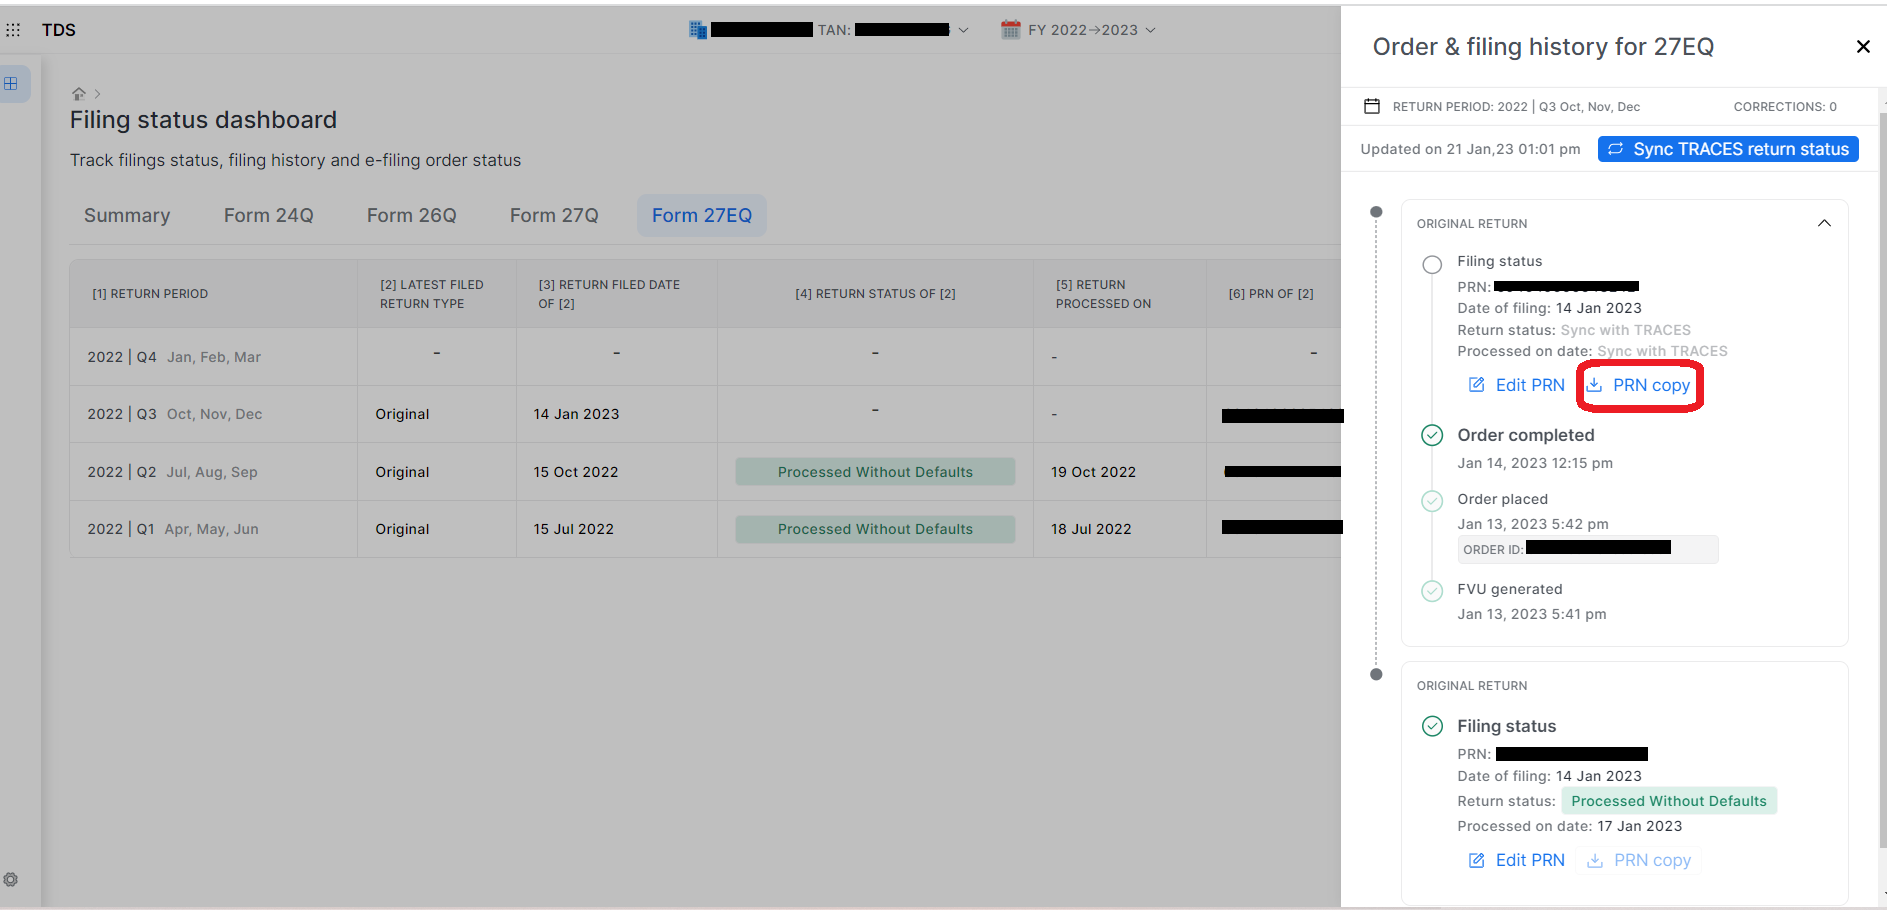
Task: Open the TAN selector dropdown
Action: tap(963, 30)
